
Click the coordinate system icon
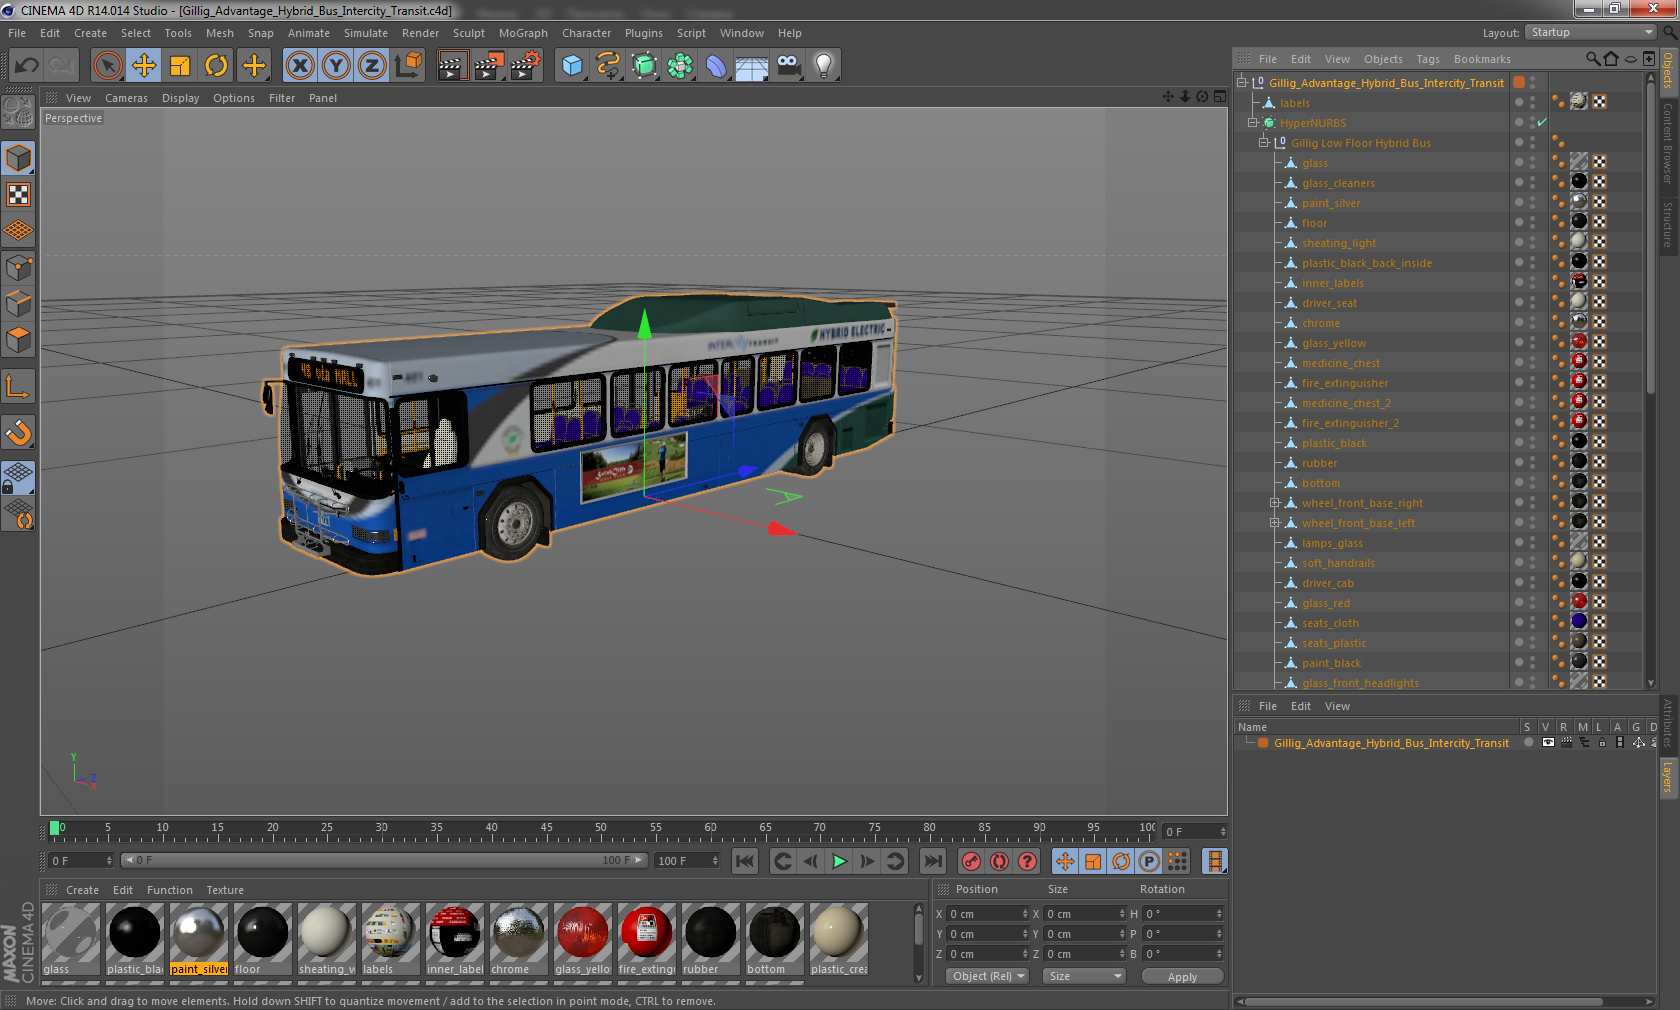coord(408,66)
